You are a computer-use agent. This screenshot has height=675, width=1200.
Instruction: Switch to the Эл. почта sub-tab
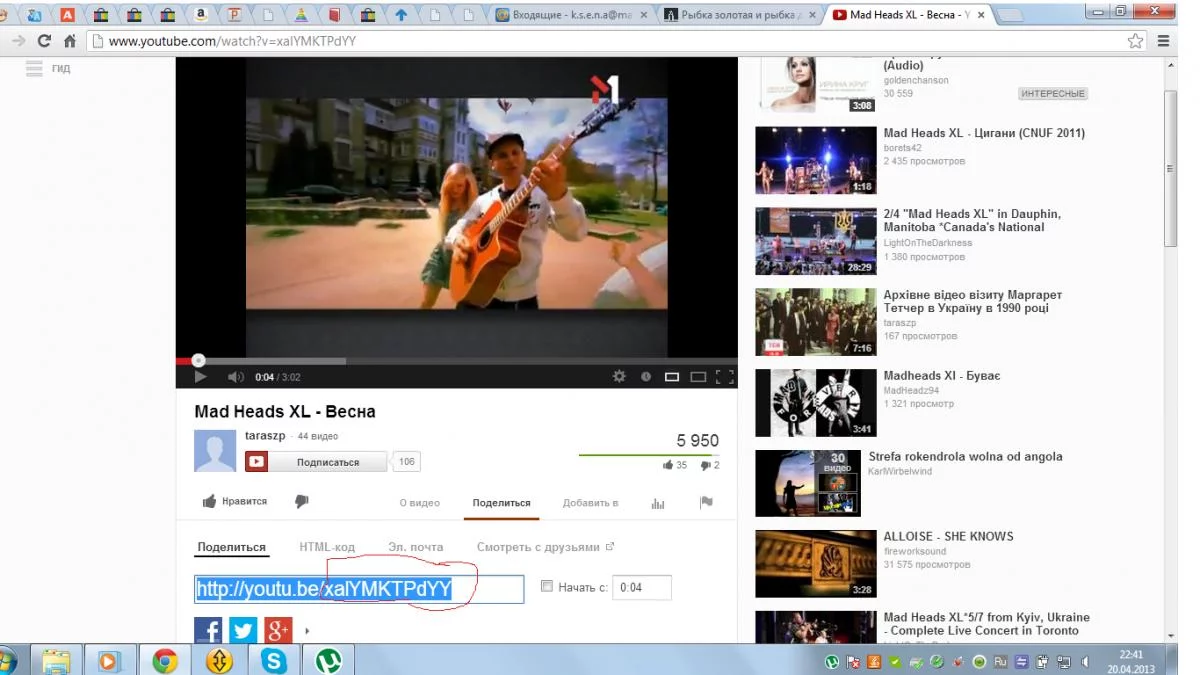(x=416, y=547)
